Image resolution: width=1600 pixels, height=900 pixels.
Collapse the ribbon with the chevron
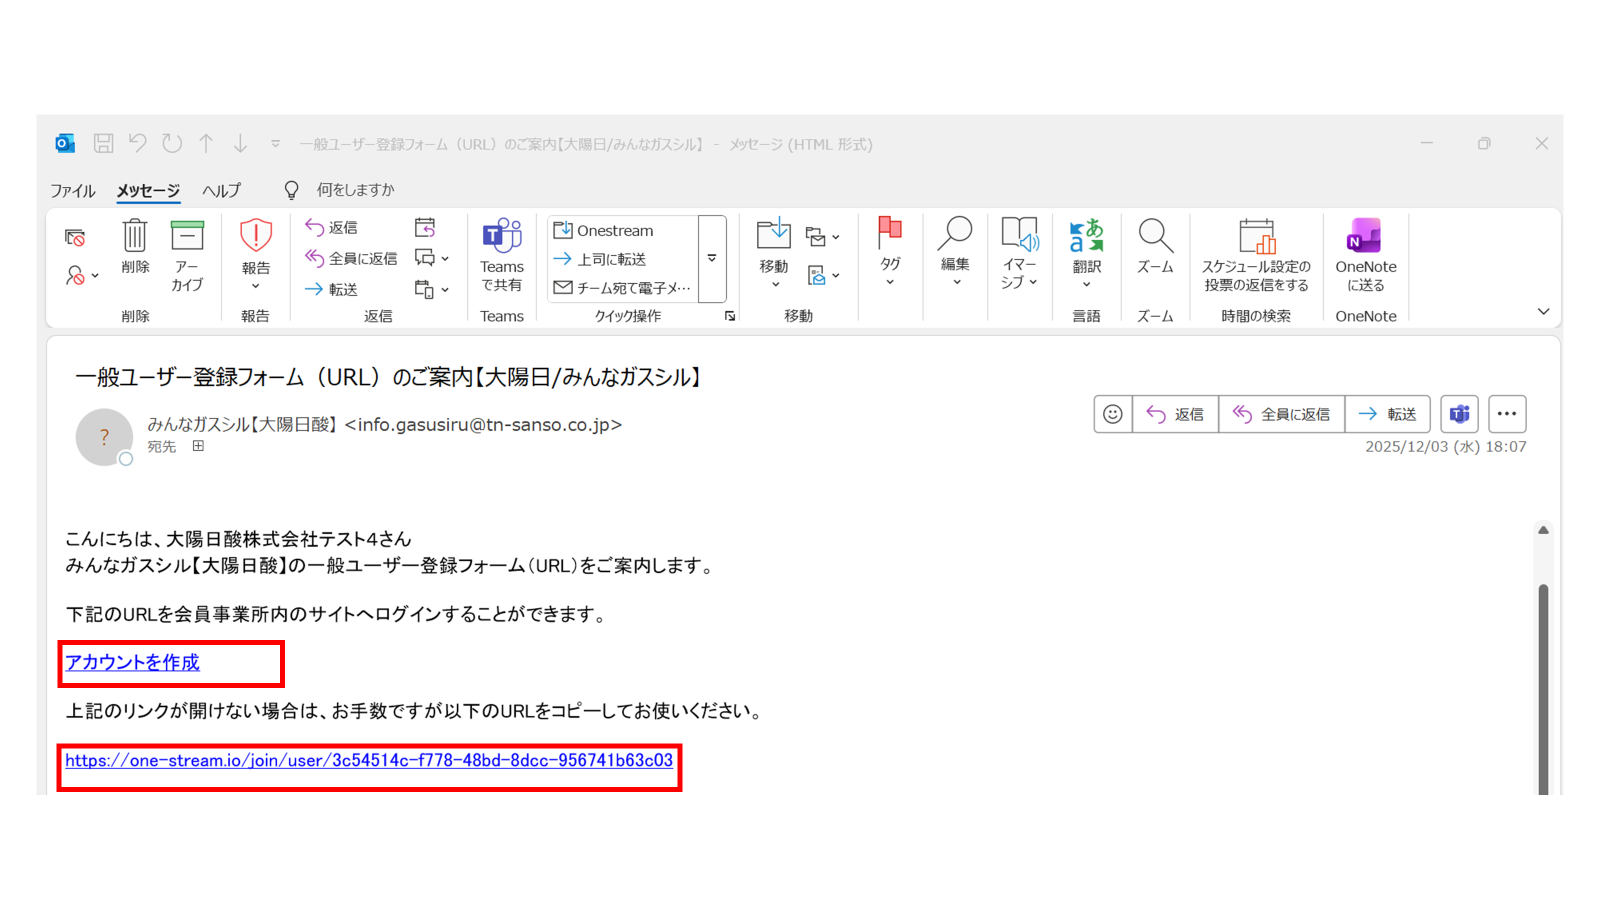[x=1544, y=310]
